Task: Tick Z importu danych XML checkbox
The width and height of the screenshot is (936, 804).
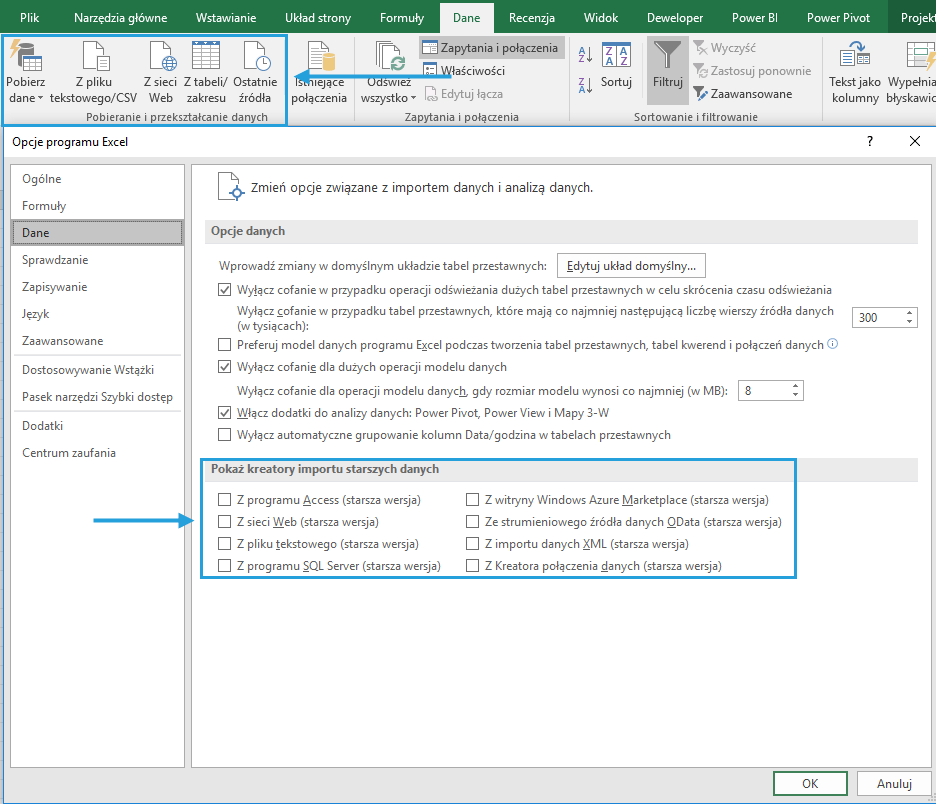Action: point(473,544)
